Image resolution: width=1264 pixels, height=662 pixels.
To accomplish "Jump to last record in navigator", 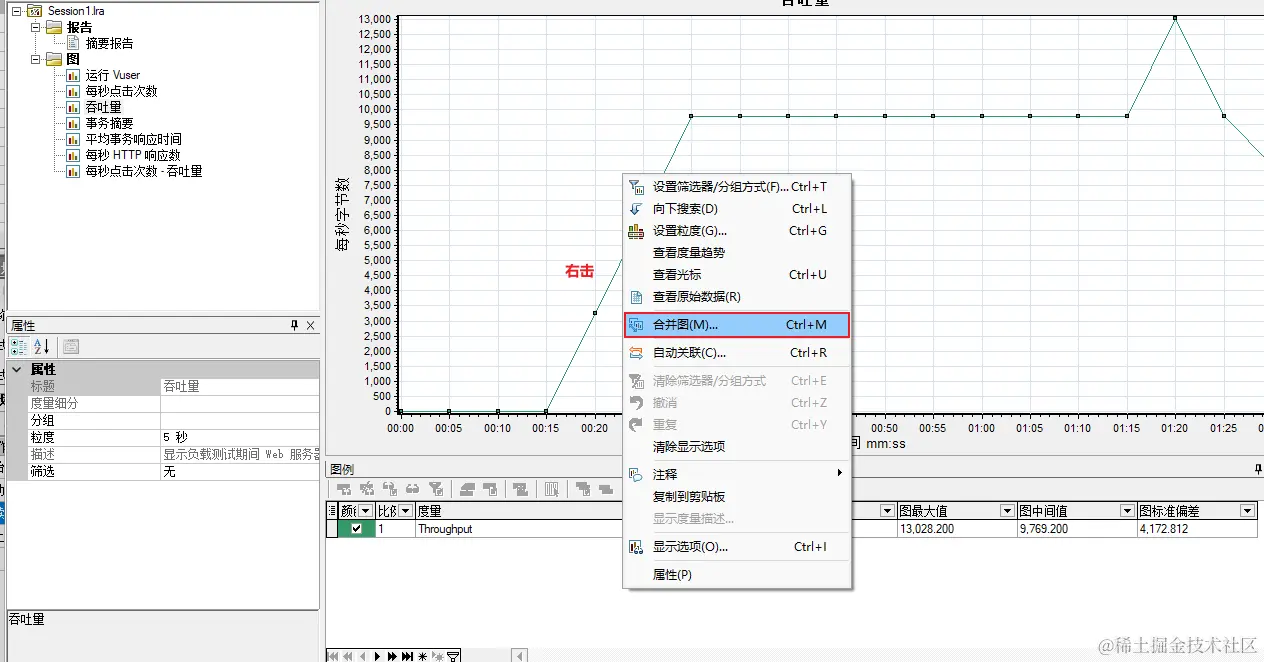I will click(x=407, y=657).
